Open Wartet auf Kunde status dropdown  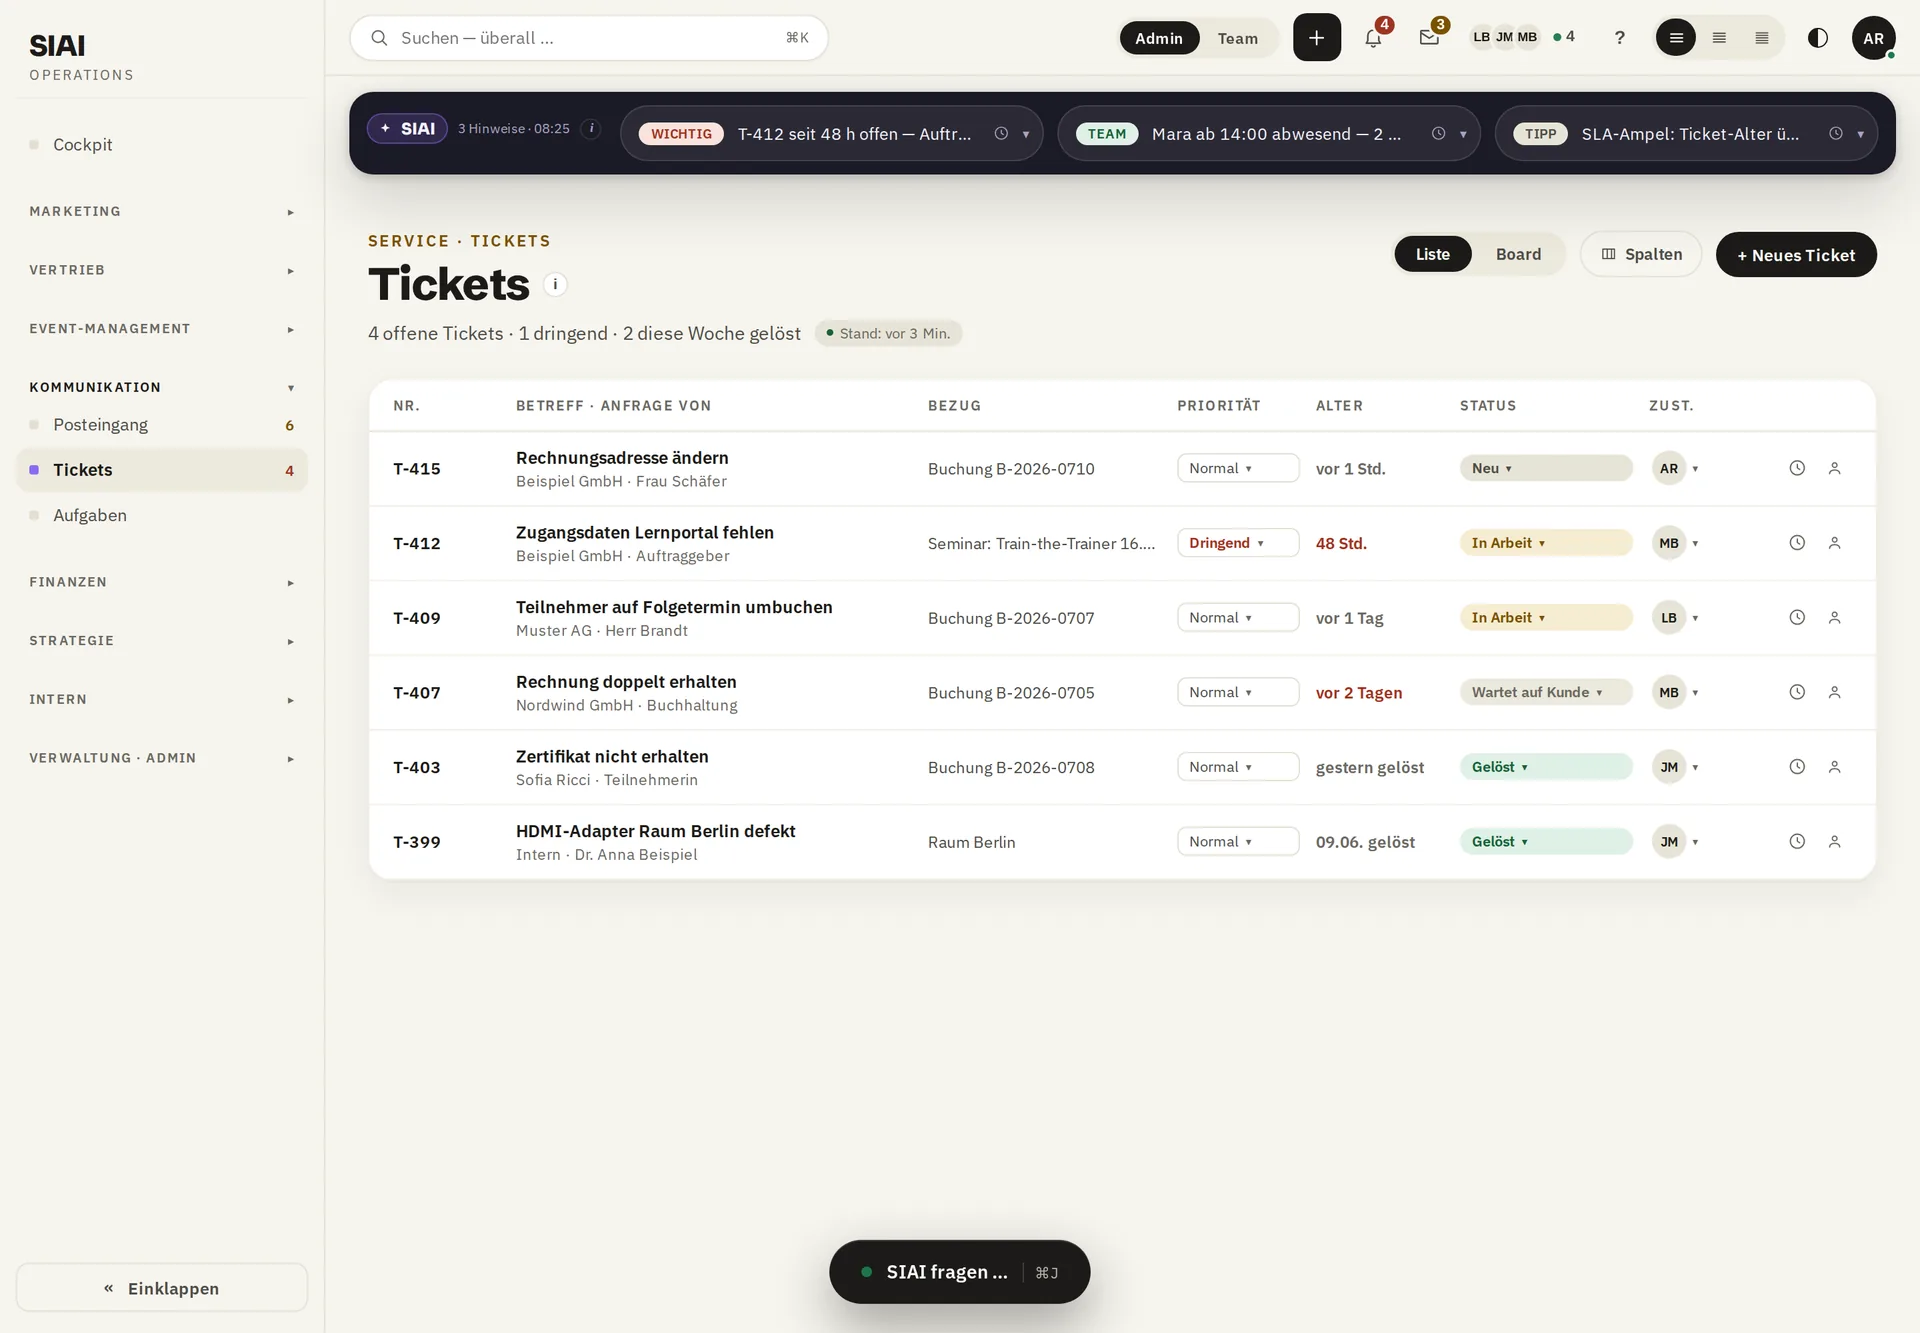[x=1546, y=692]
